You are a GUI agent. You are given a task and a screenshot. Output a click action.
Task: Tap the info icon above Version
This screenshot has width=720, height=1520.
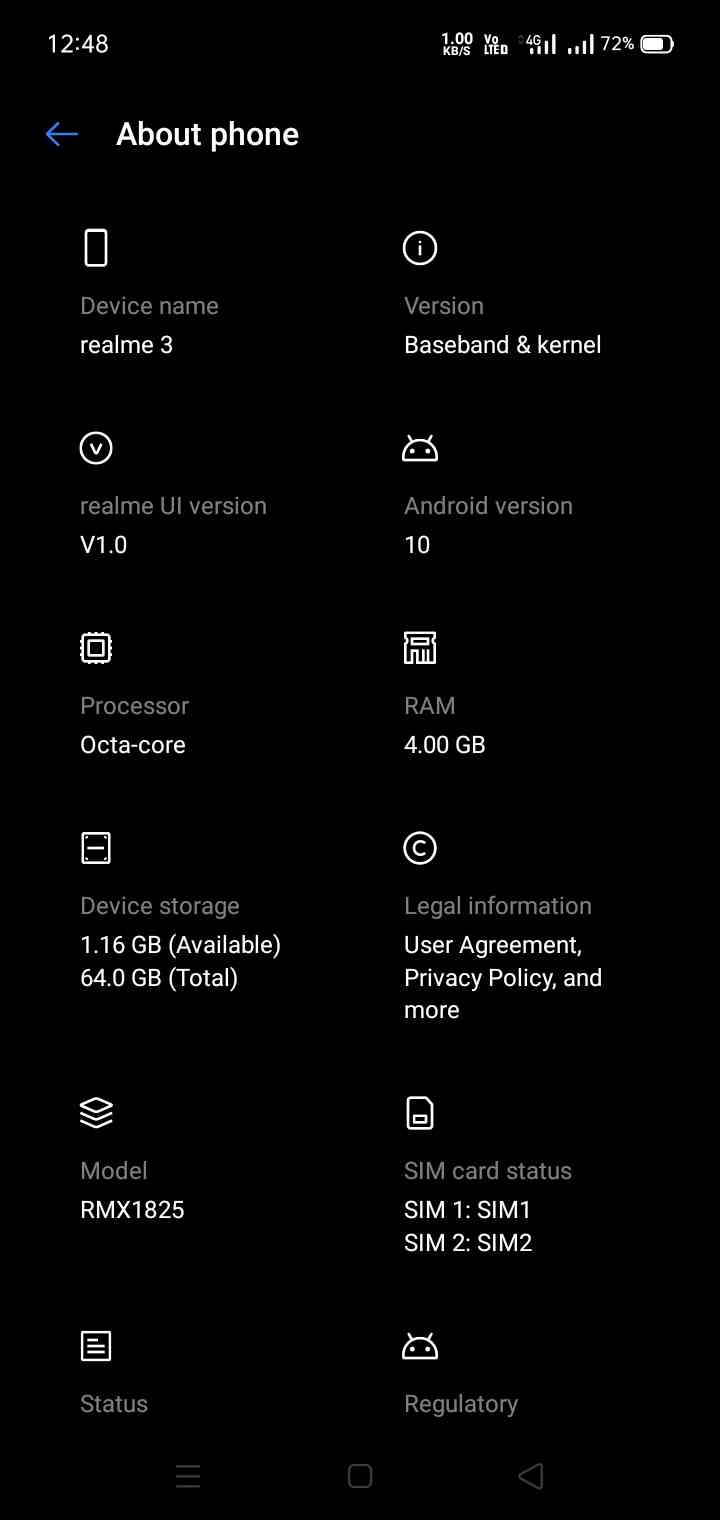(420, 248)
